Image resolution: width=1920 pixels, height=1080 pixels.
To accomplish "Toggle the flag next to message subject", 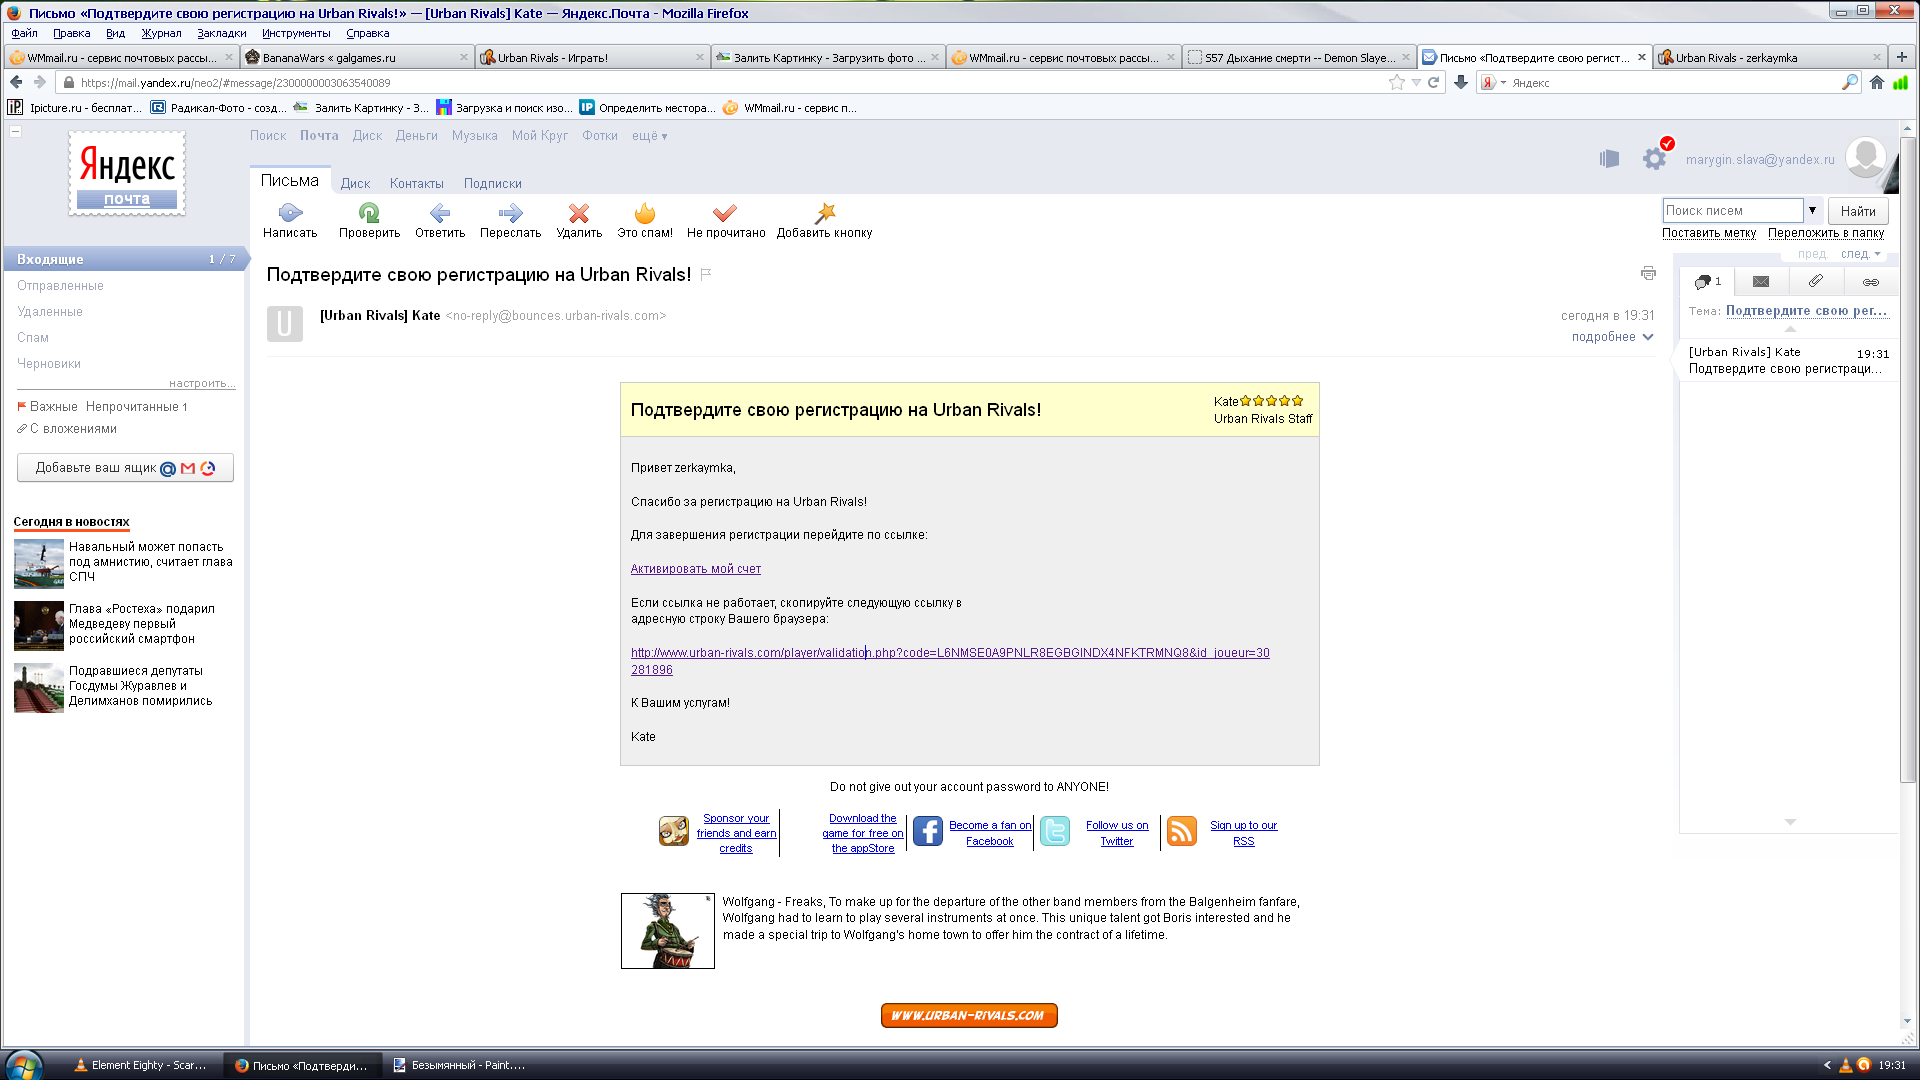I will click(706, 274).
